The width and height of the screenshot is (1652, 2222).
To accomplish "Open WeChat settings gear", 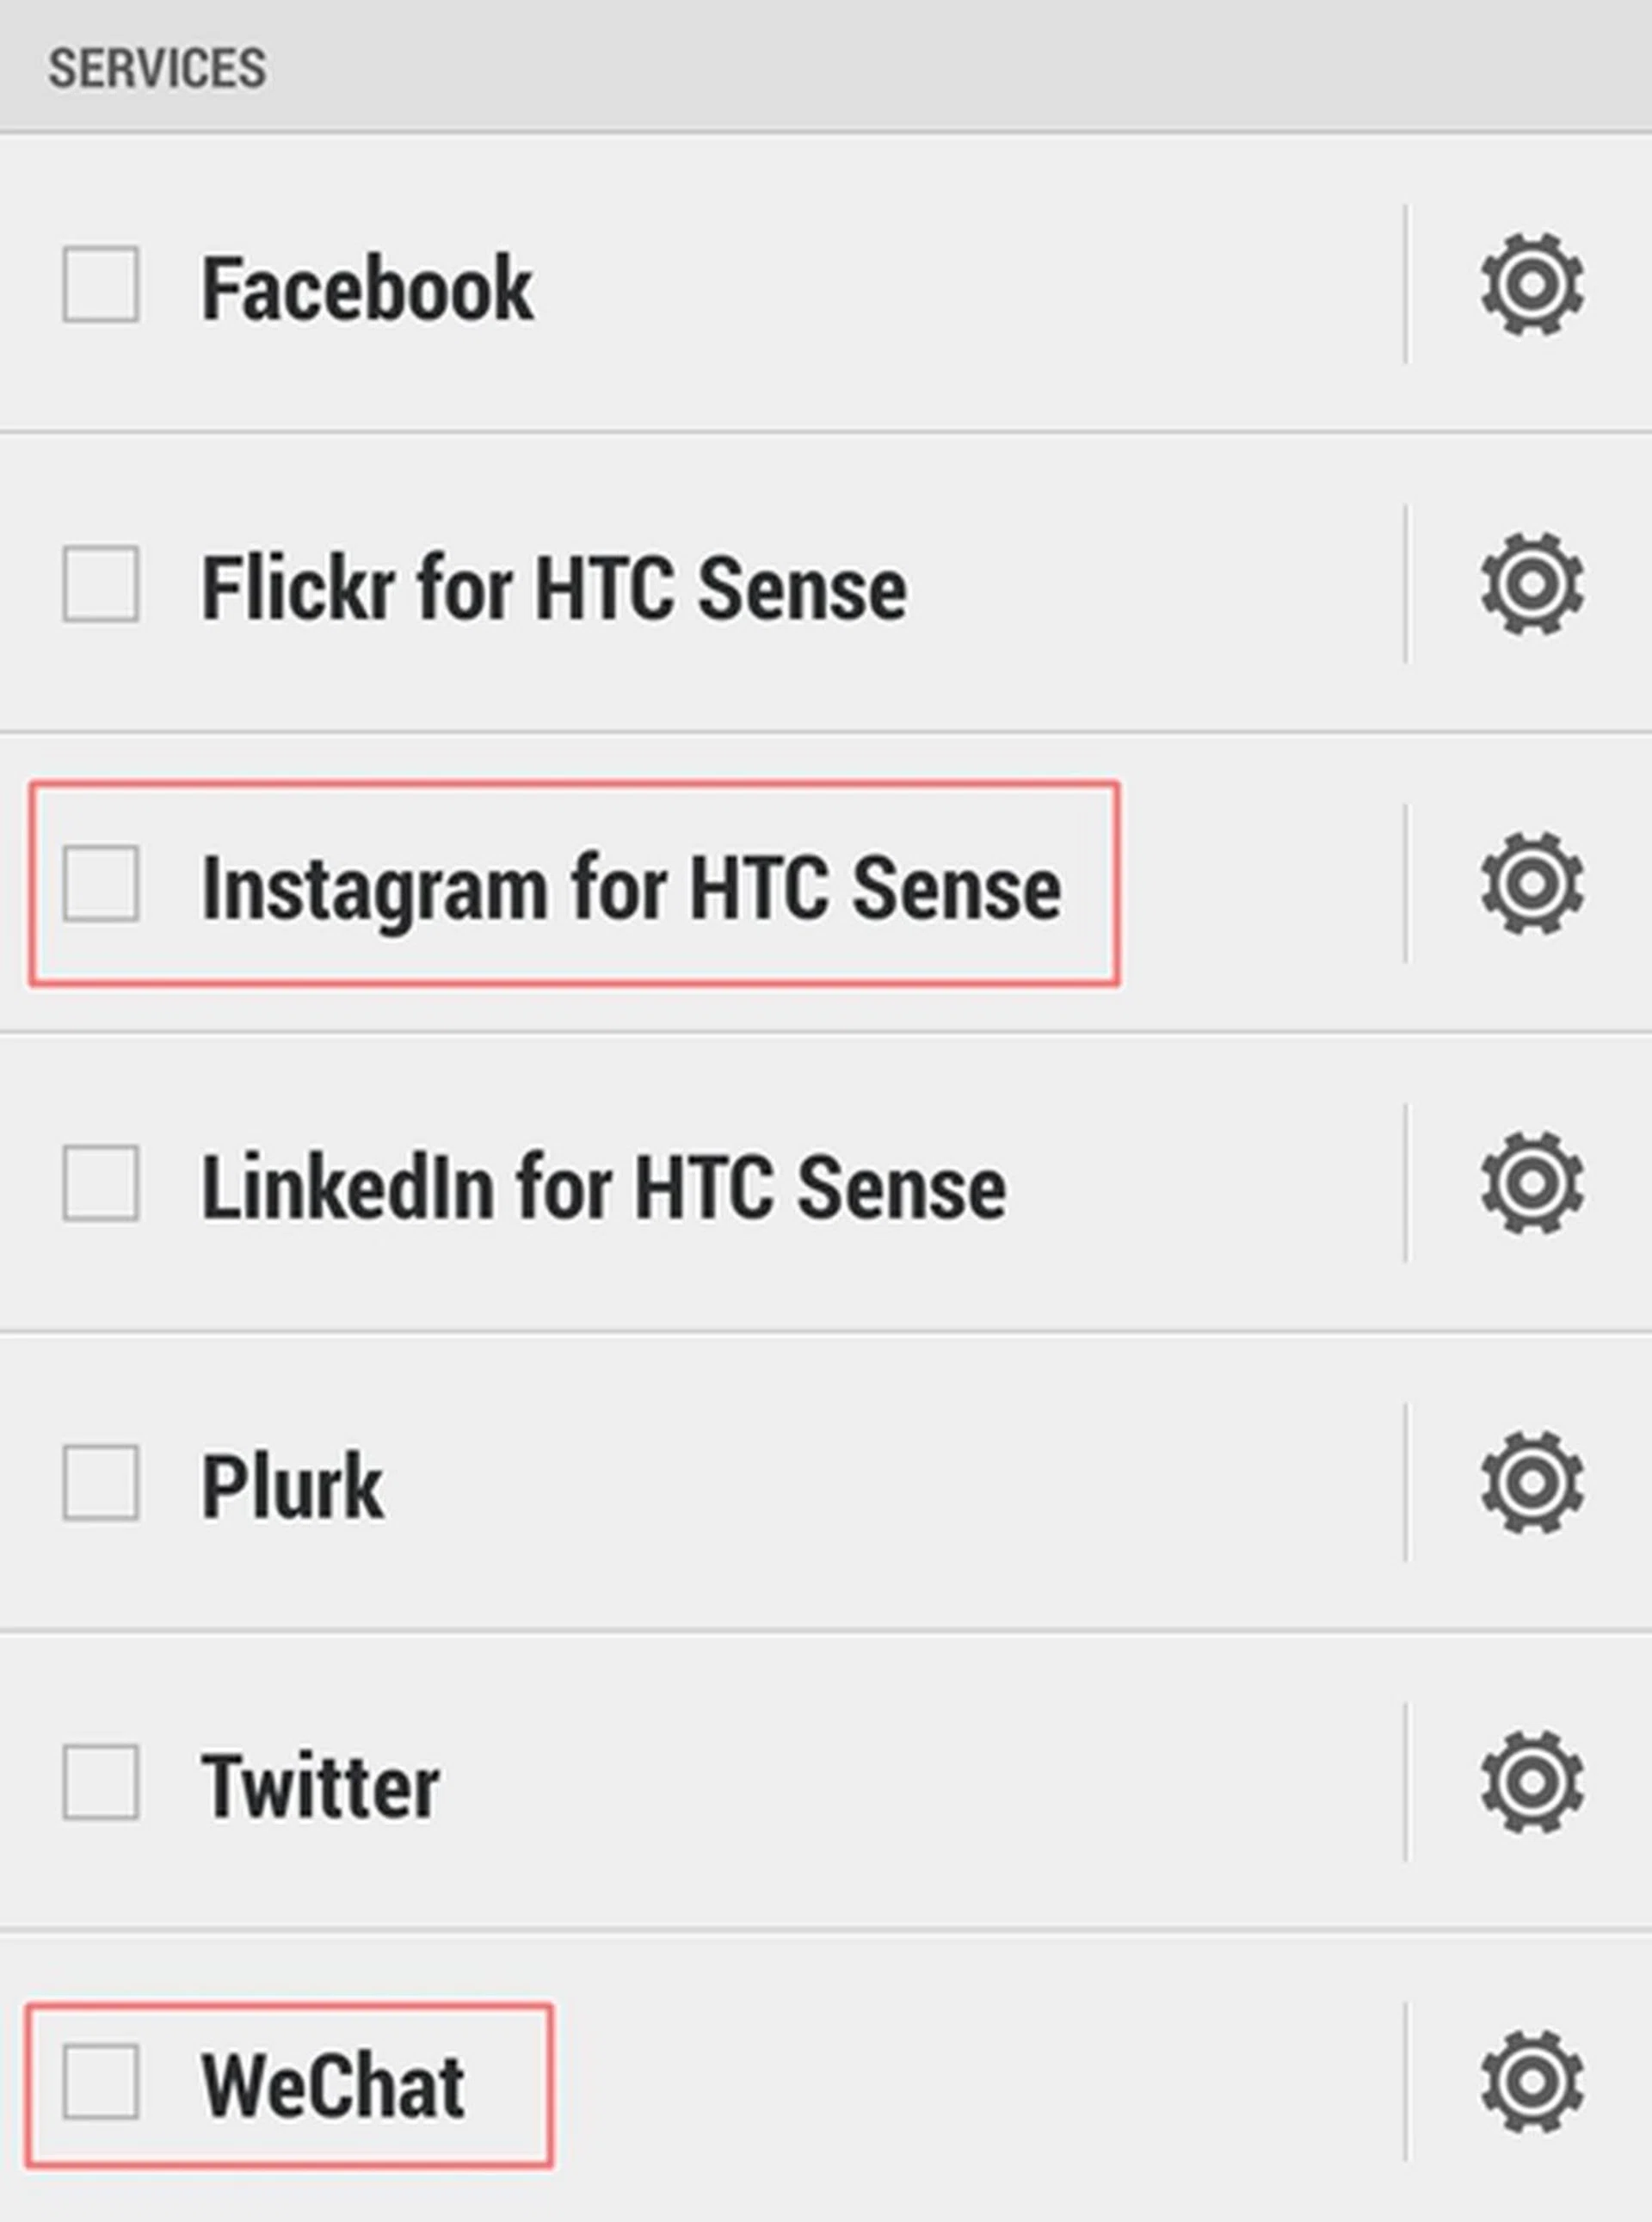I will tap(1531, 2082).
